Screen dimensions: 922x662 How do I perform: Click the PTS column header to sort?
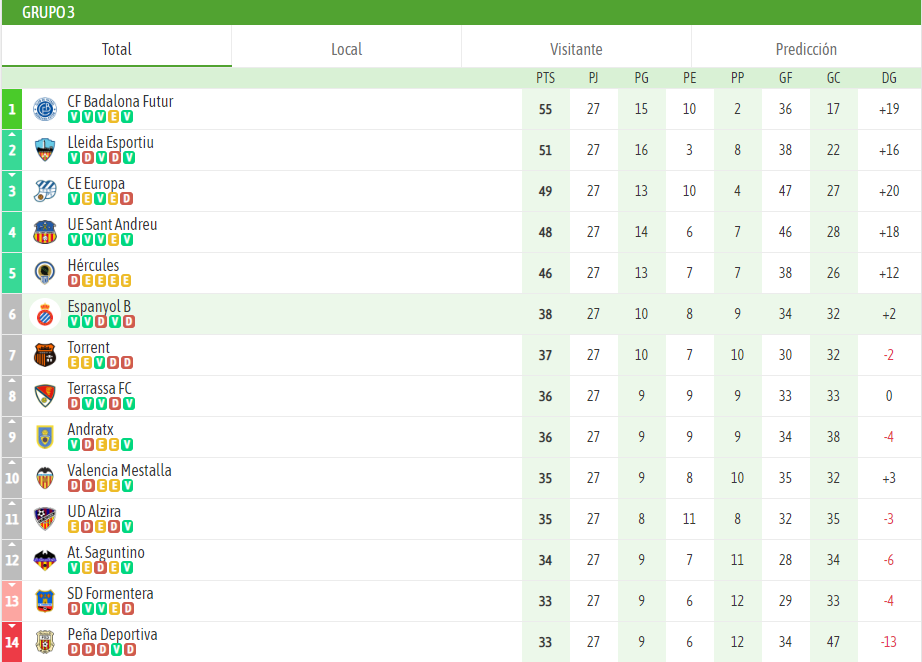coord(545,78)
